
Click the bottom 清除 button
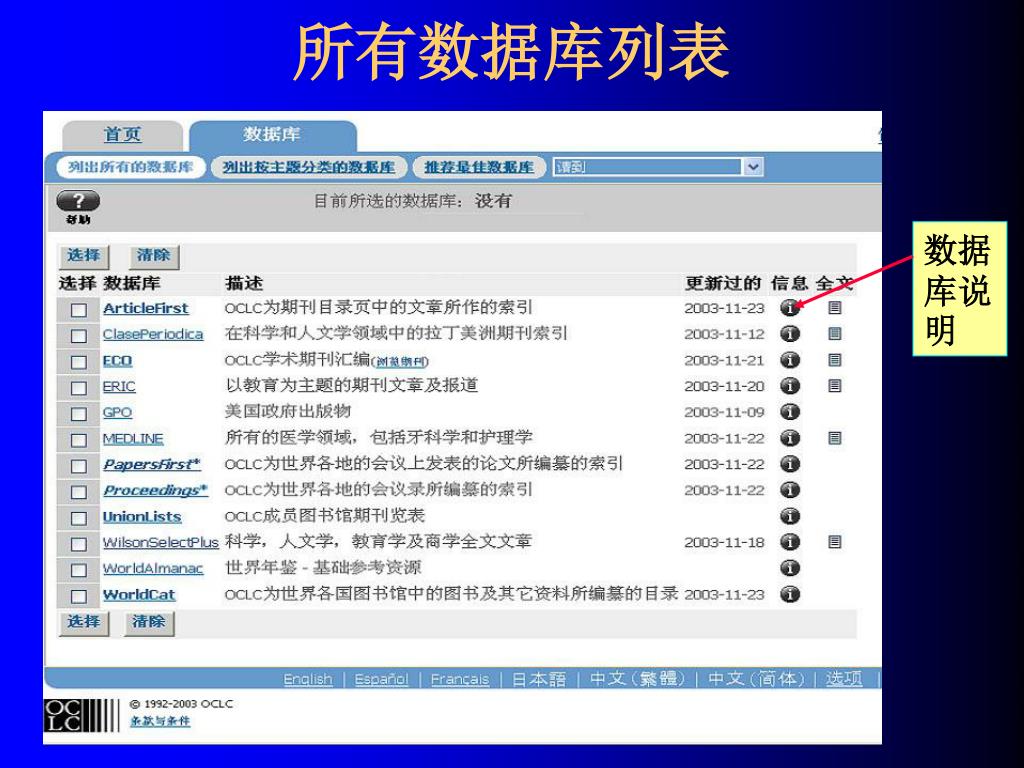(149, 622)
